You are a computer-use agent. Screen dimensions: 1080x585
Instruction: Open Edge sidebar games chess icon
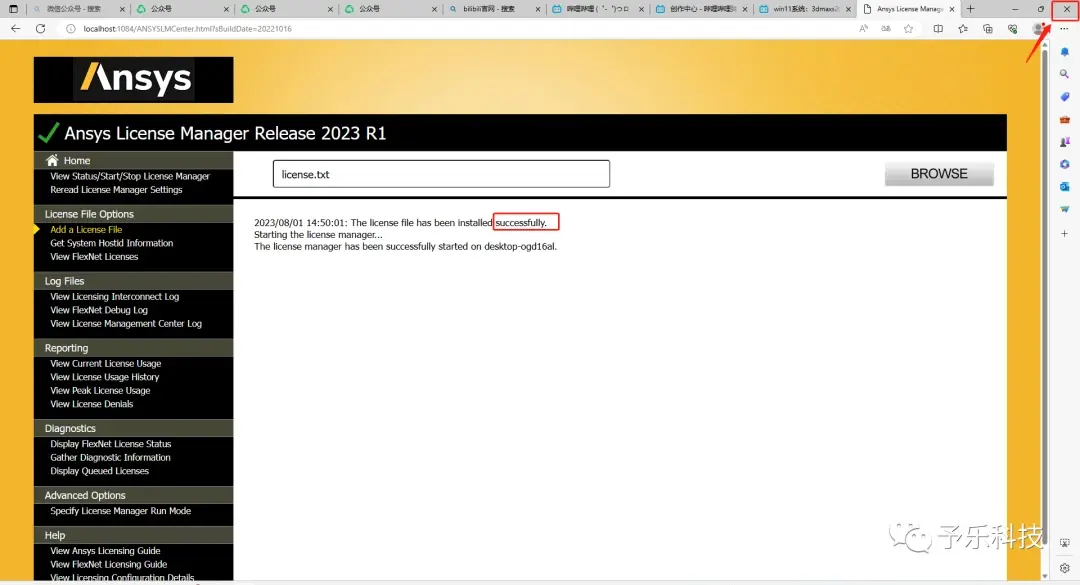1064,142
